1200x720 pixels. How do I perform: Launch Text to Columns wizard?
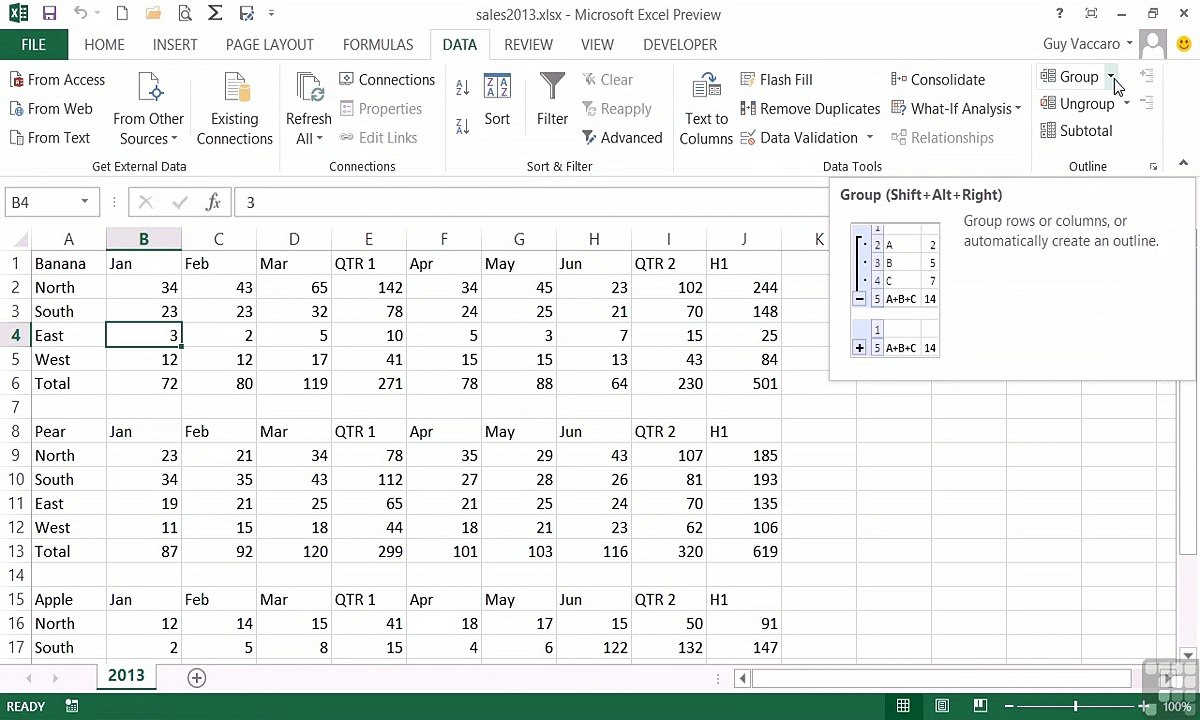coord(706,110)
